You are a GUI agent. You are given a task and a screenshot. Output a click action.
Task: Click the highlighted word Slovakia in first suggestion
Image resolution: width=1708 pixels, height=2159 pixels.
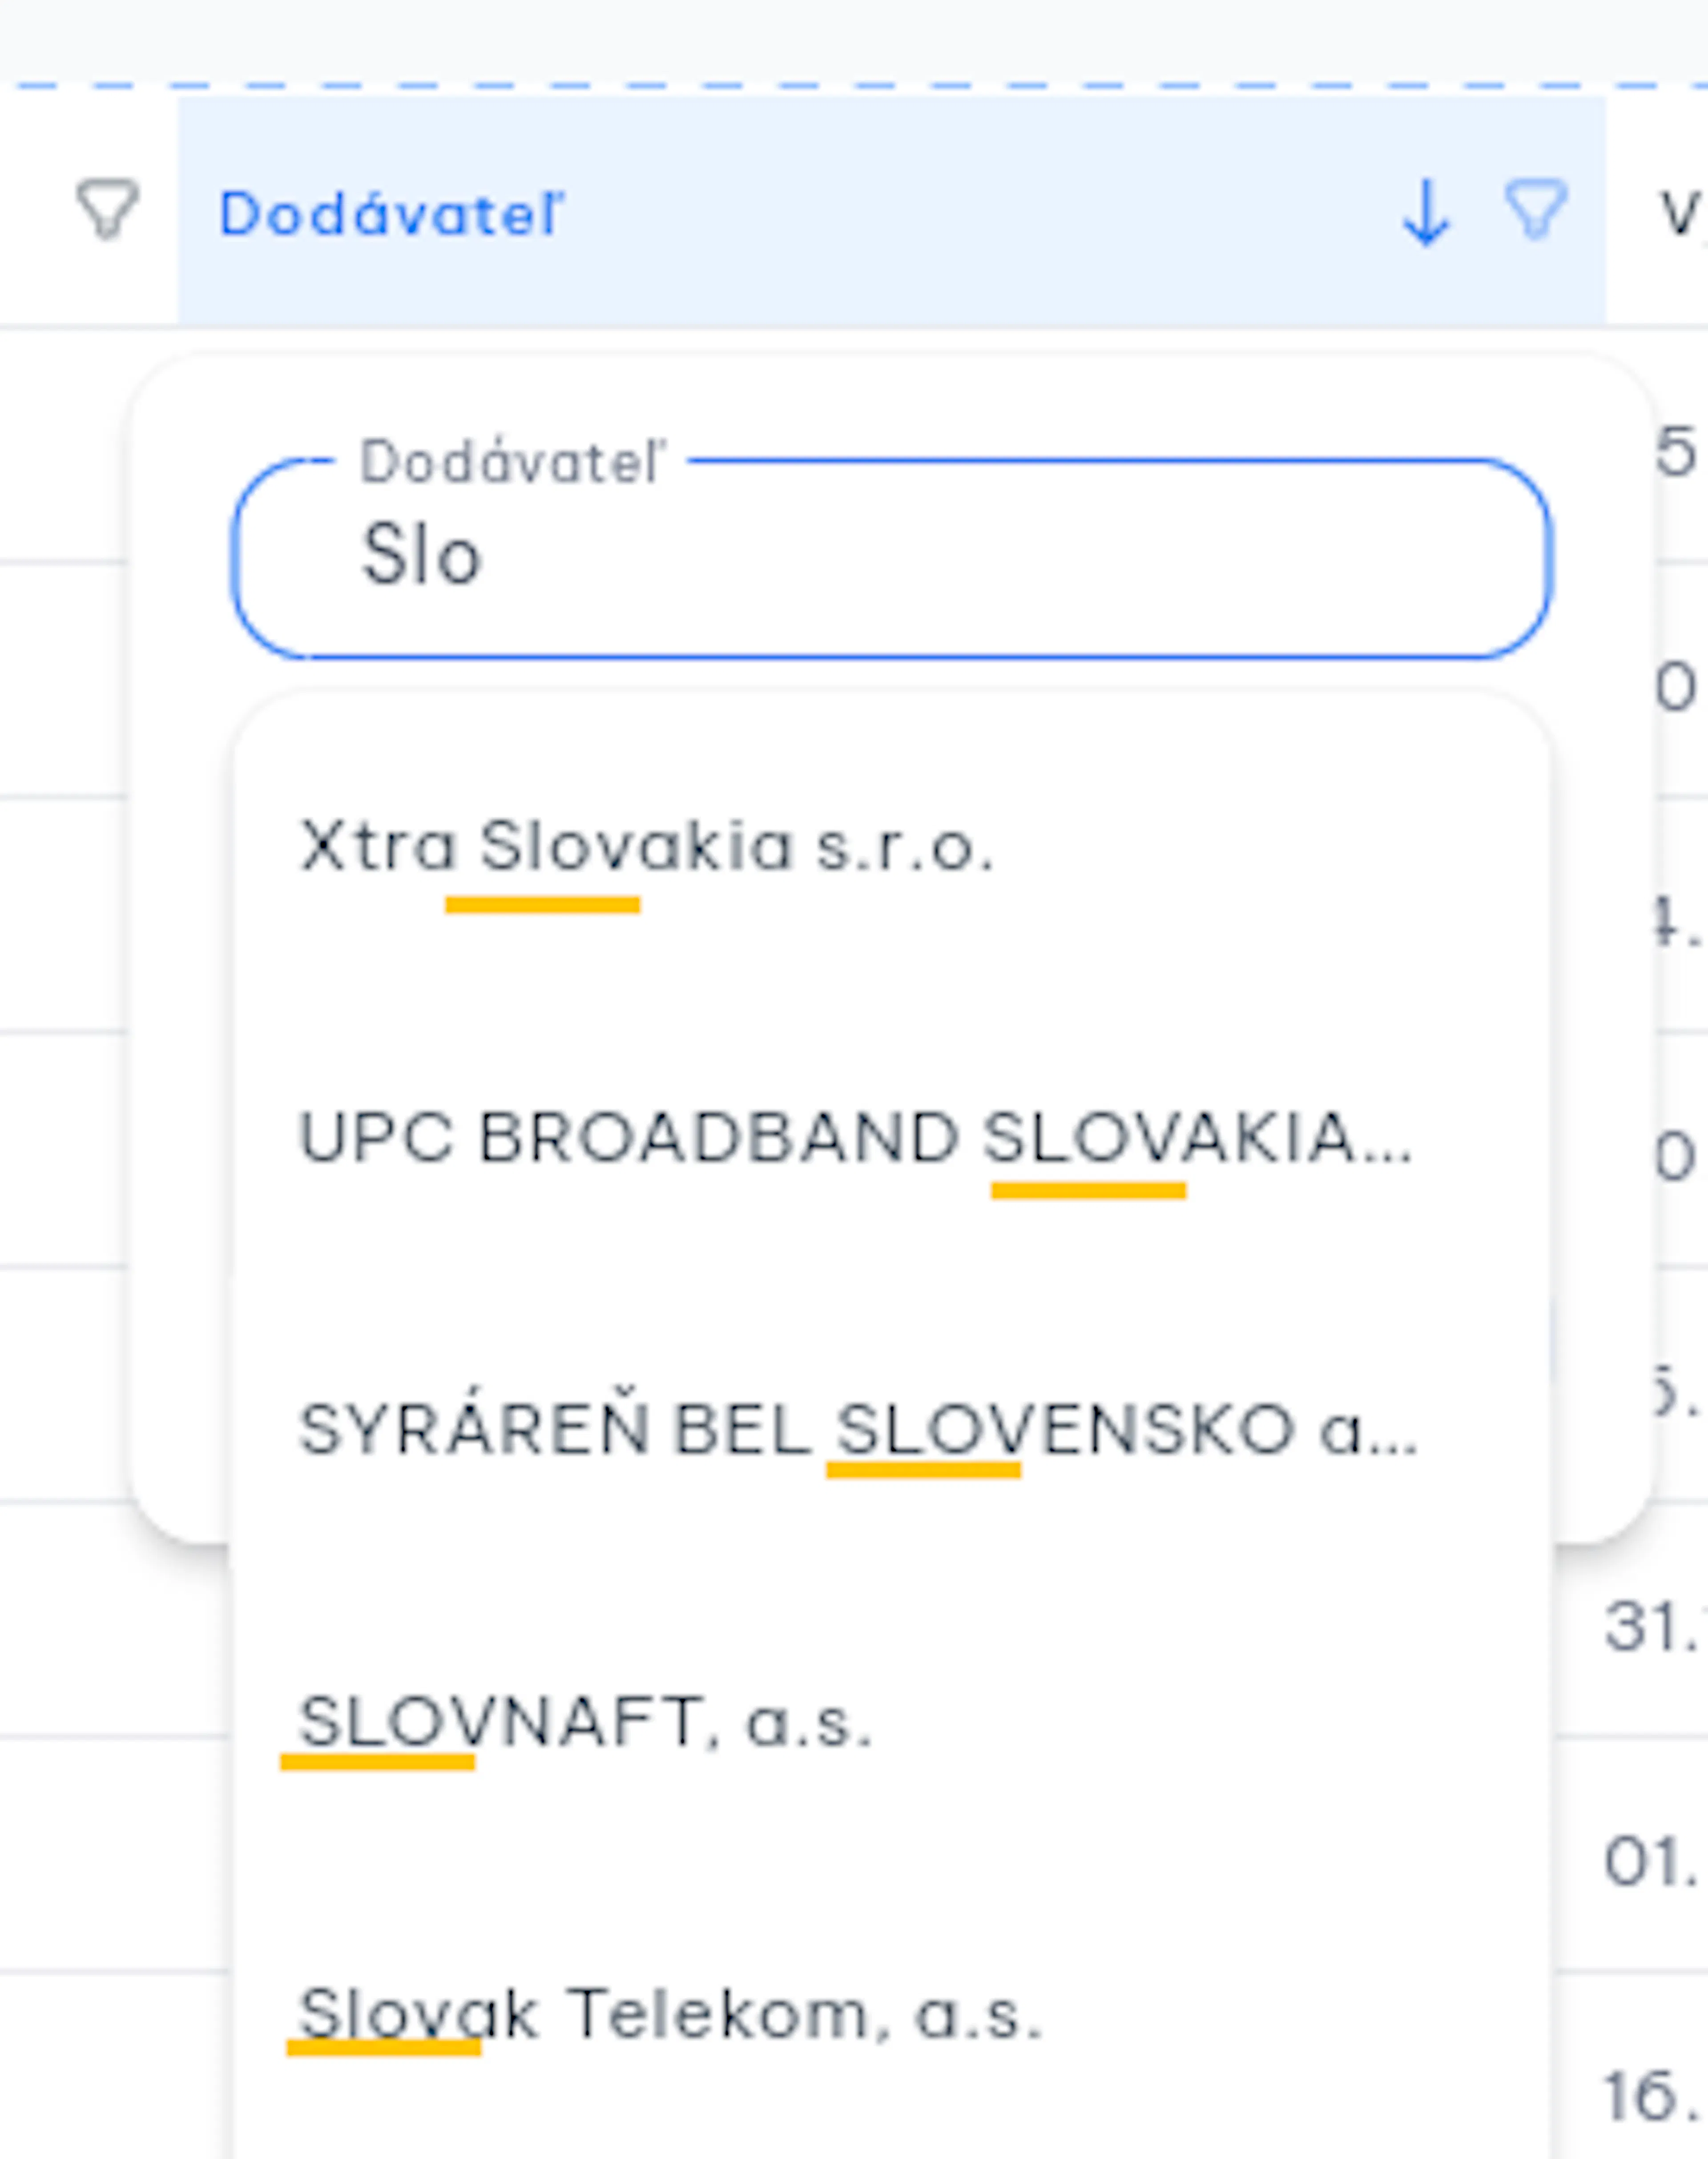[x=637, y=846]
